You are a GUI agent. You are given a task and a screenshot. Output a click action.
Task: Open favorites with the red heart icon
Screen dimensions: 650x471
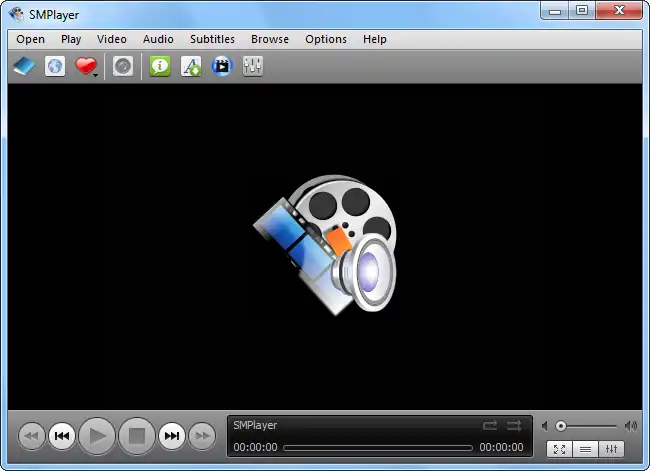point(85,66)
